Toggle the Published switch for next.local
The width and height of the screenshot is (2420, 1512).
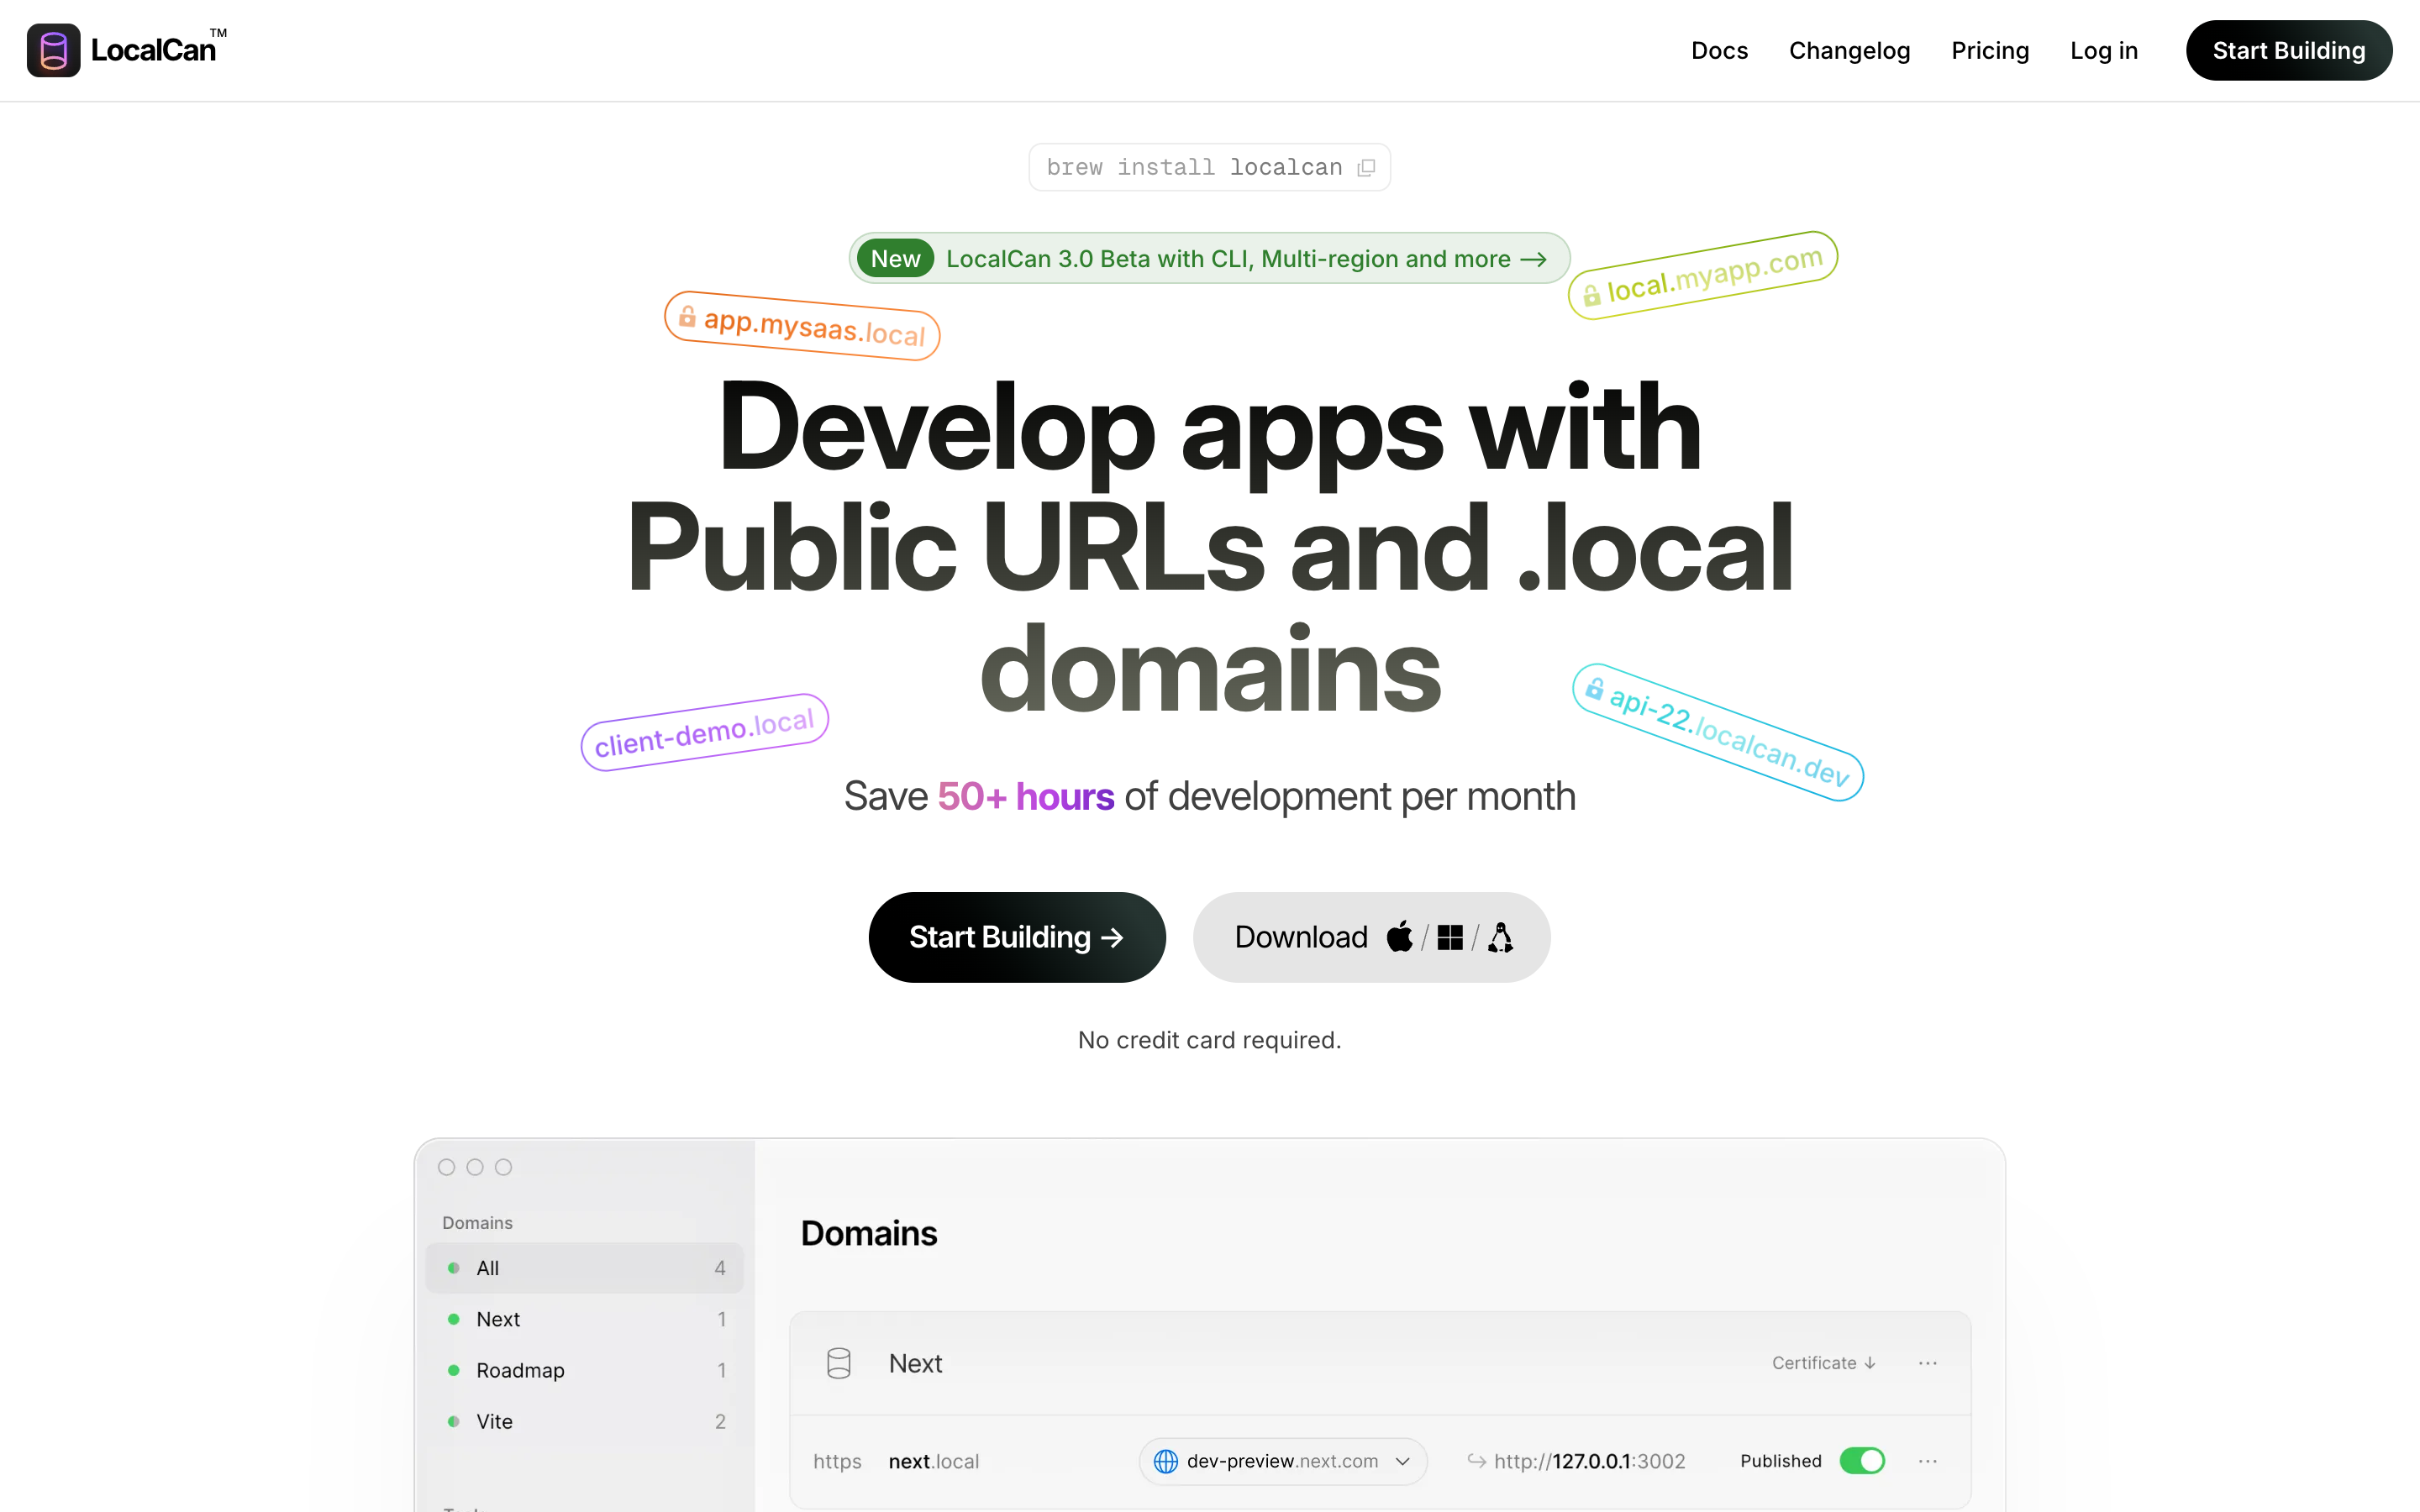1862,1461
